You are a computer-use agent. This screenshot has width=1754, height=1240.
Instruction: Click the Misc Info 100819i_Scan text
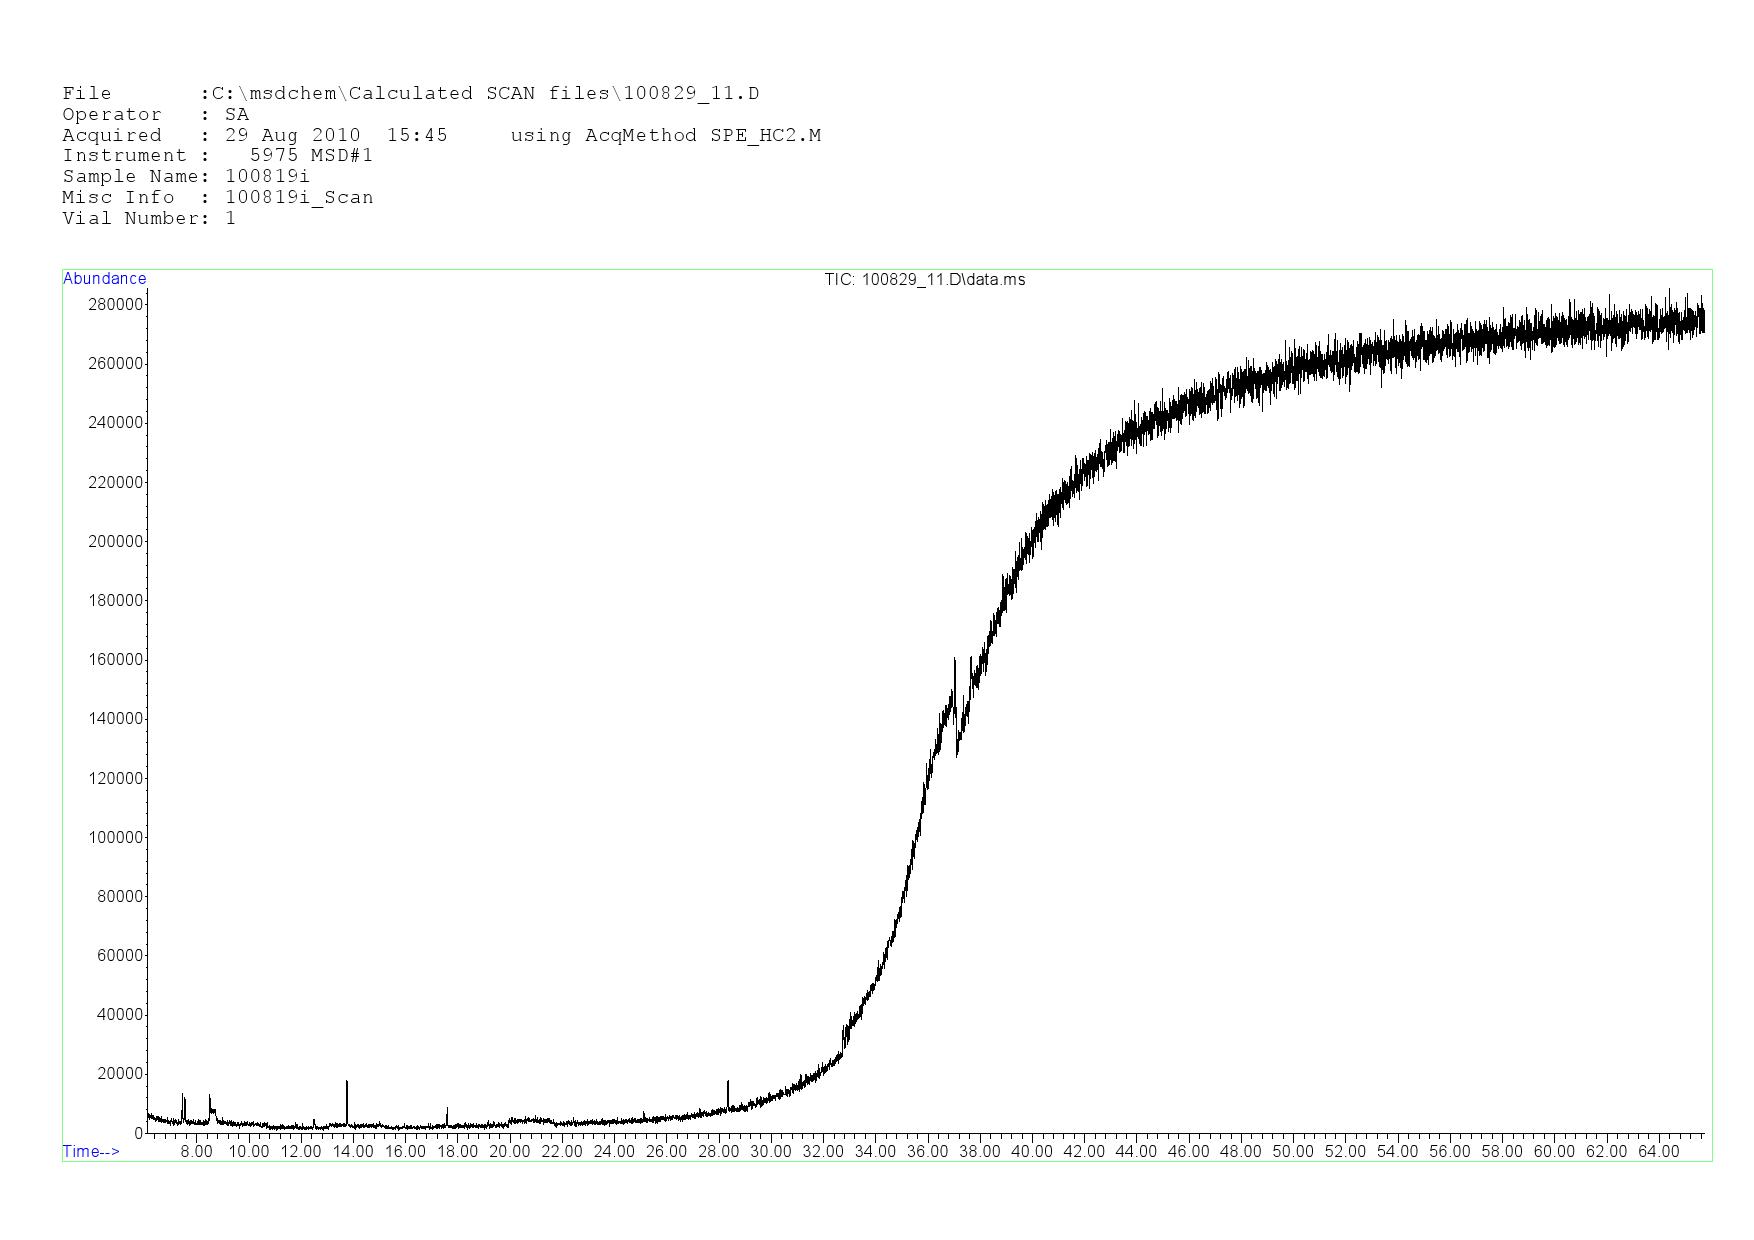(217, 198)
